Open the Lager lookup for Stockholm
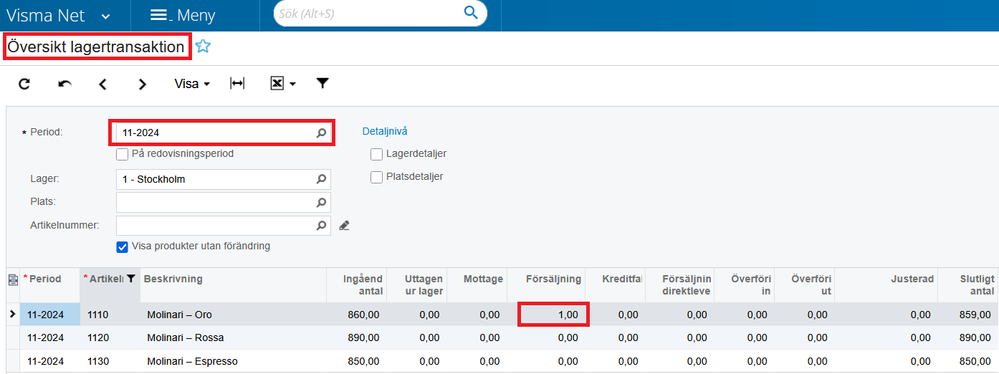This screenshot has width=999, height=374. click(321, 180)
